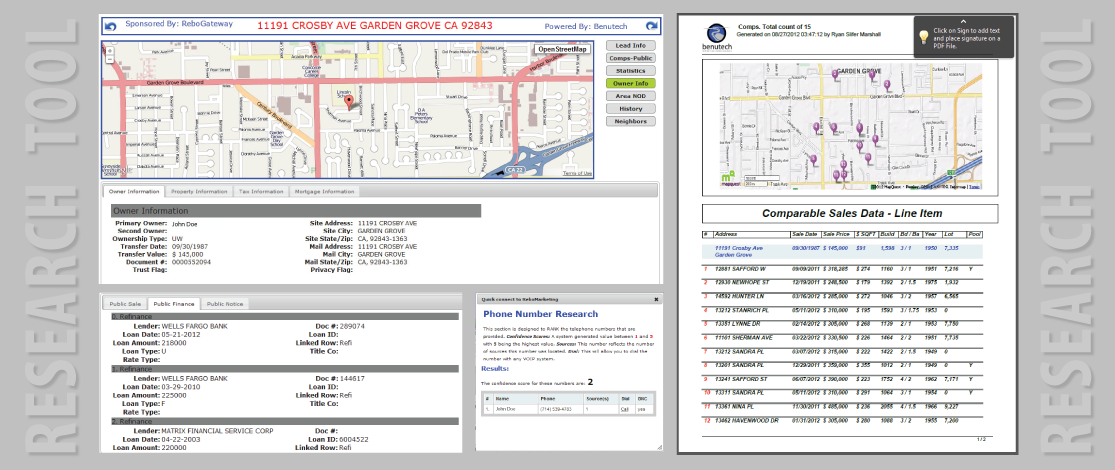Click the back arrow icon beside Sponsored By
The height and width of the screenshot is (470, 1115).
point(110,26)
